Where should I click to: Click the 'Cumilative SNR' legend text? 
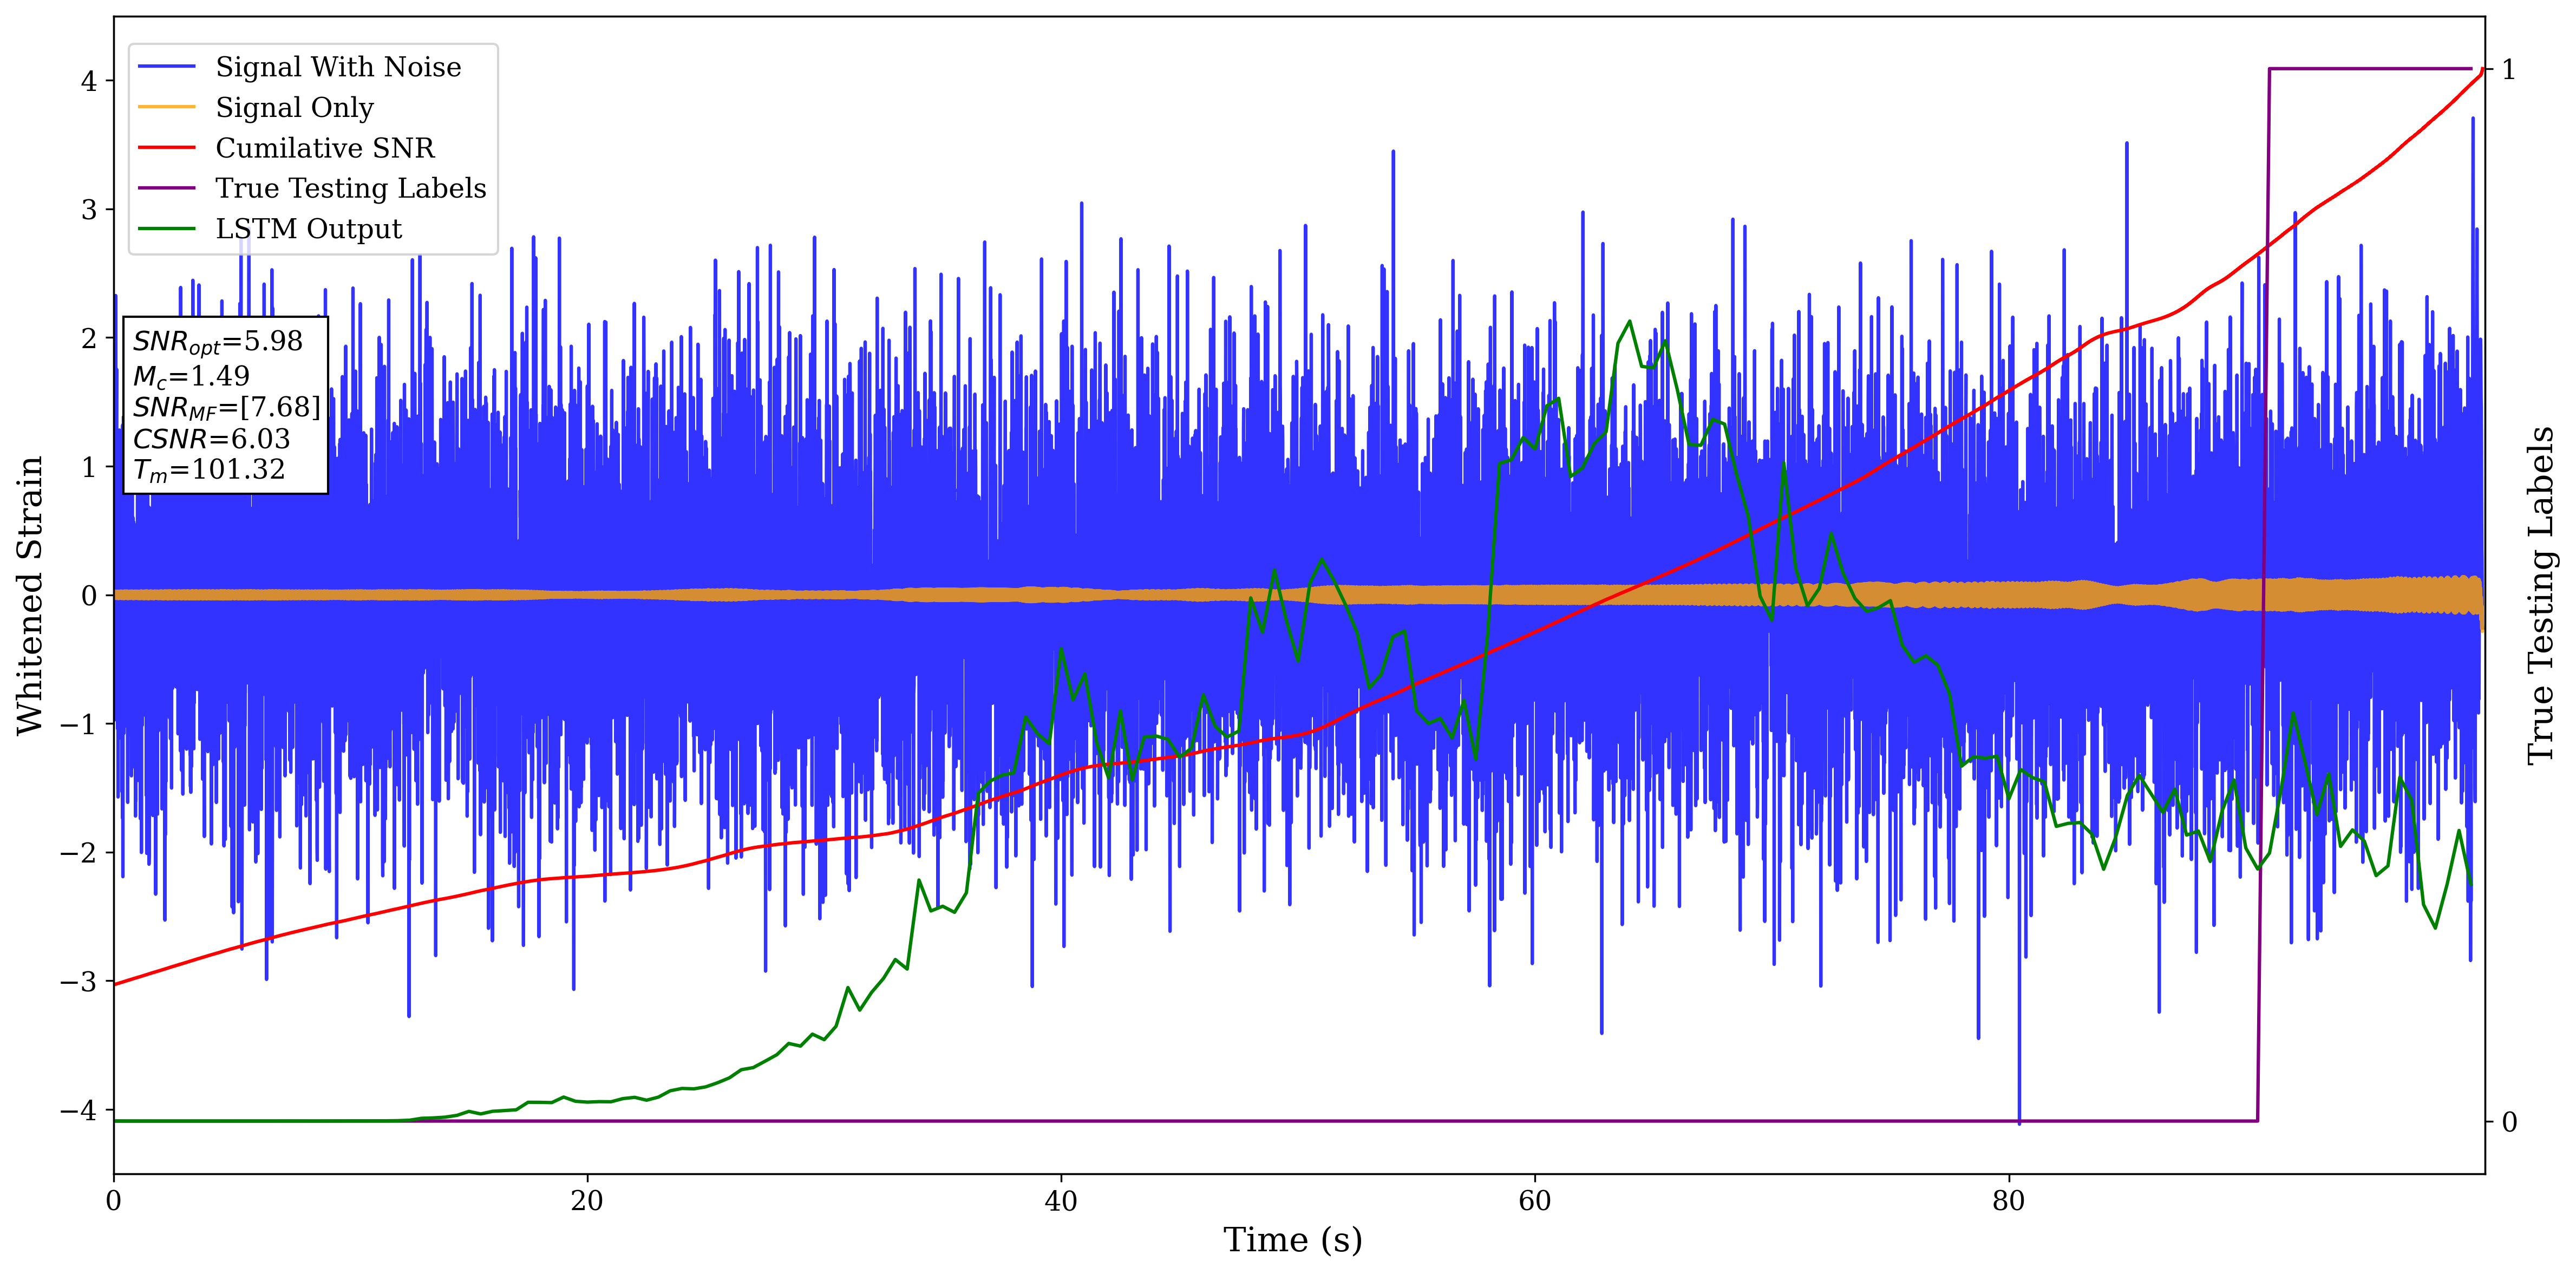(x=325, y=148)
